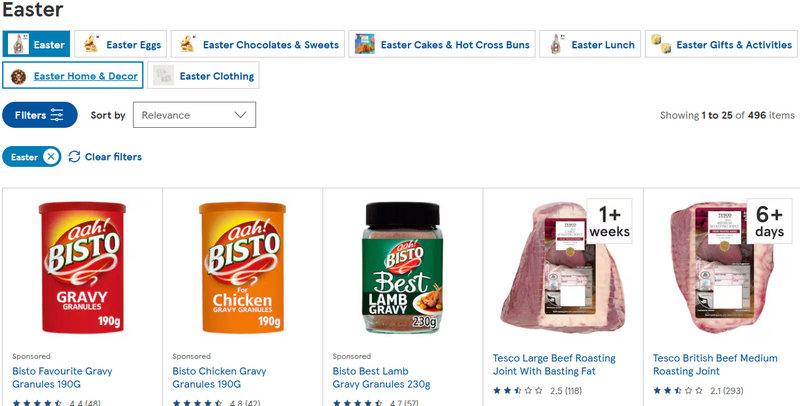Click the Easter Home & Decor wreath icon
The height and width of the screenshot is (406, 800).
tap(17, 76)
